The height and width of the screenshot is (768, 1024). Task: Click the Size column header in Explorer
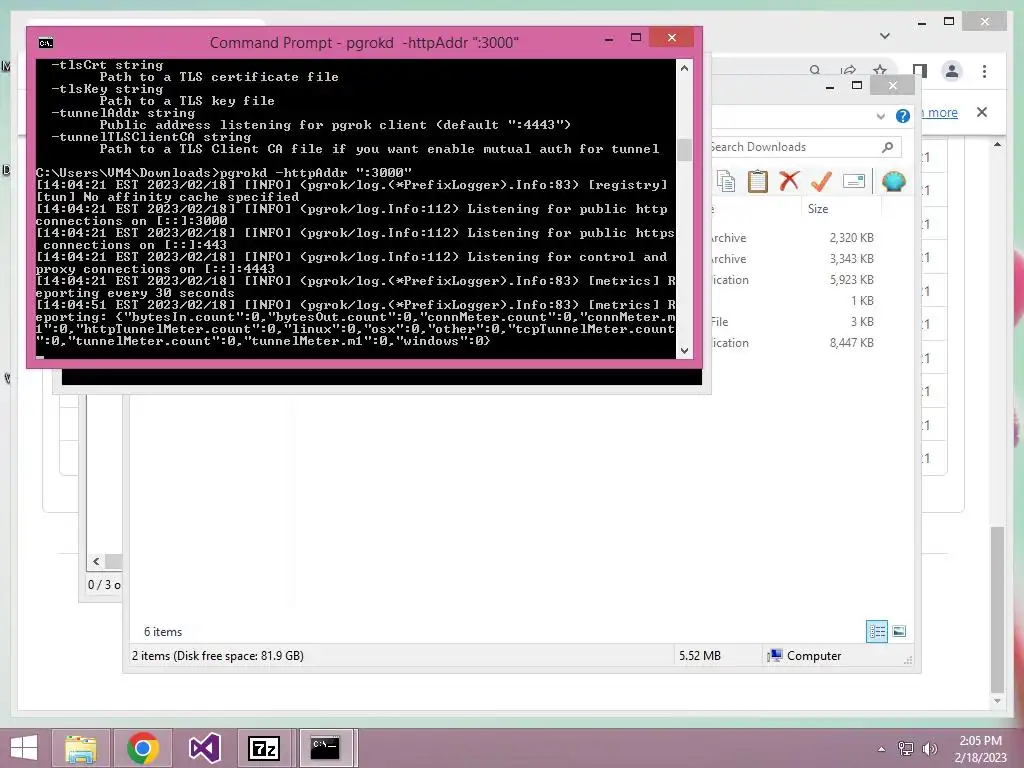tap(841, 209)
